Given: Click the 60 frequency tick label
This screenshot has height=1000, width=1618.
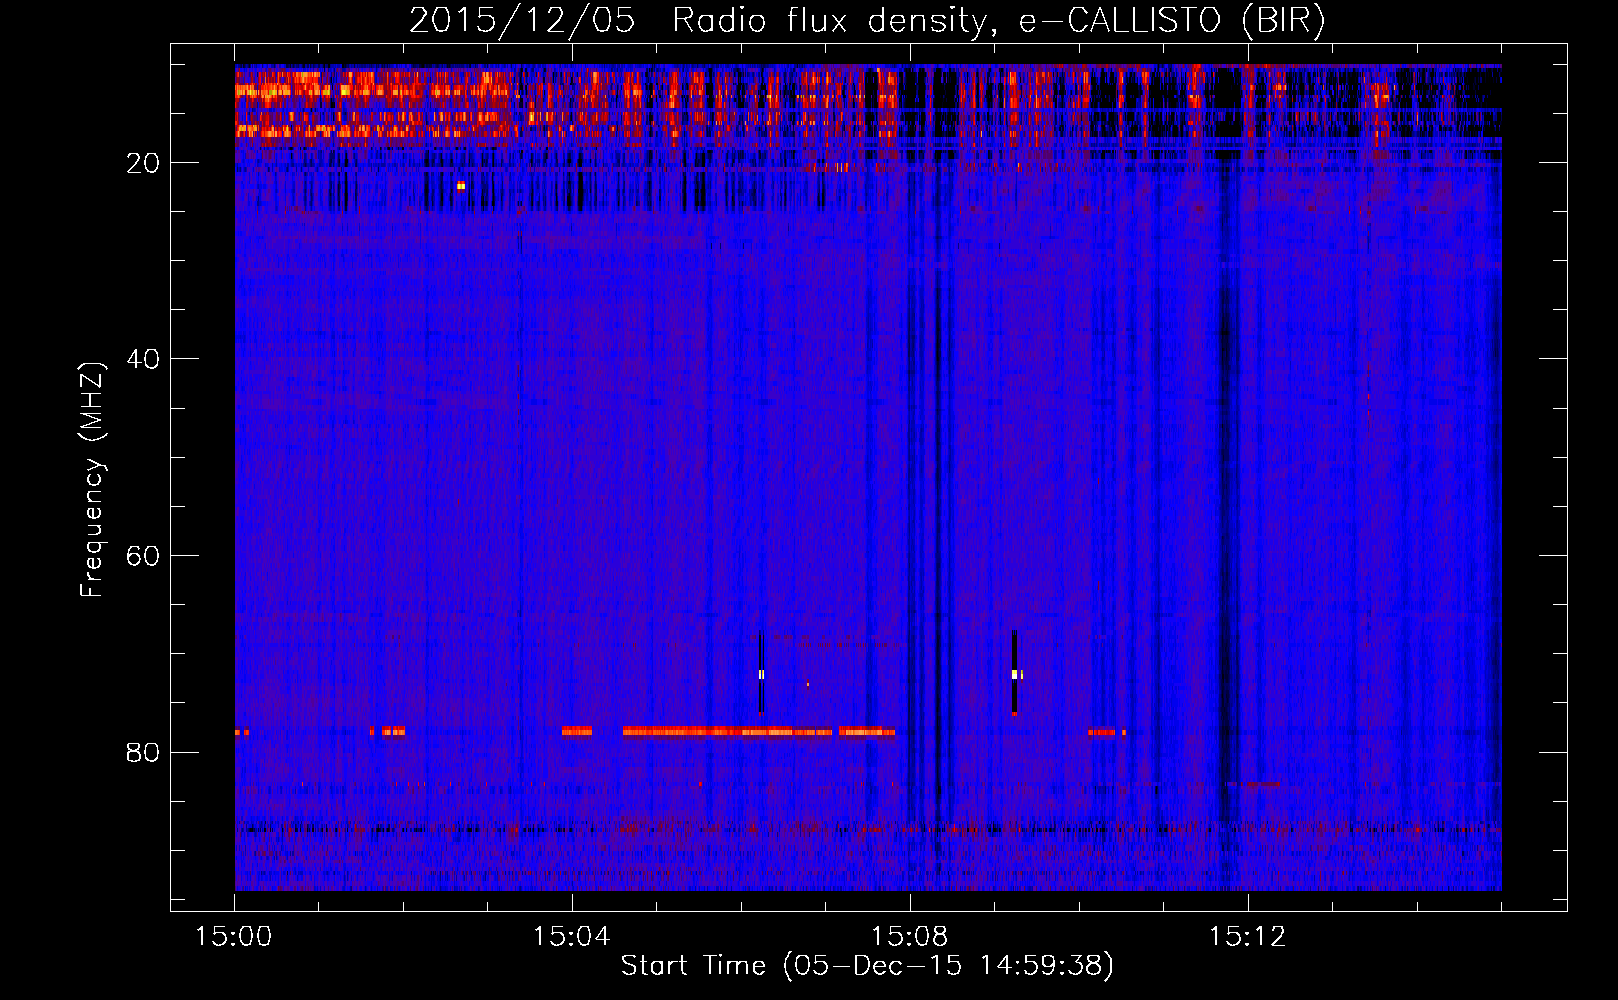Looking at the screenshot, I should pos(144,556).
